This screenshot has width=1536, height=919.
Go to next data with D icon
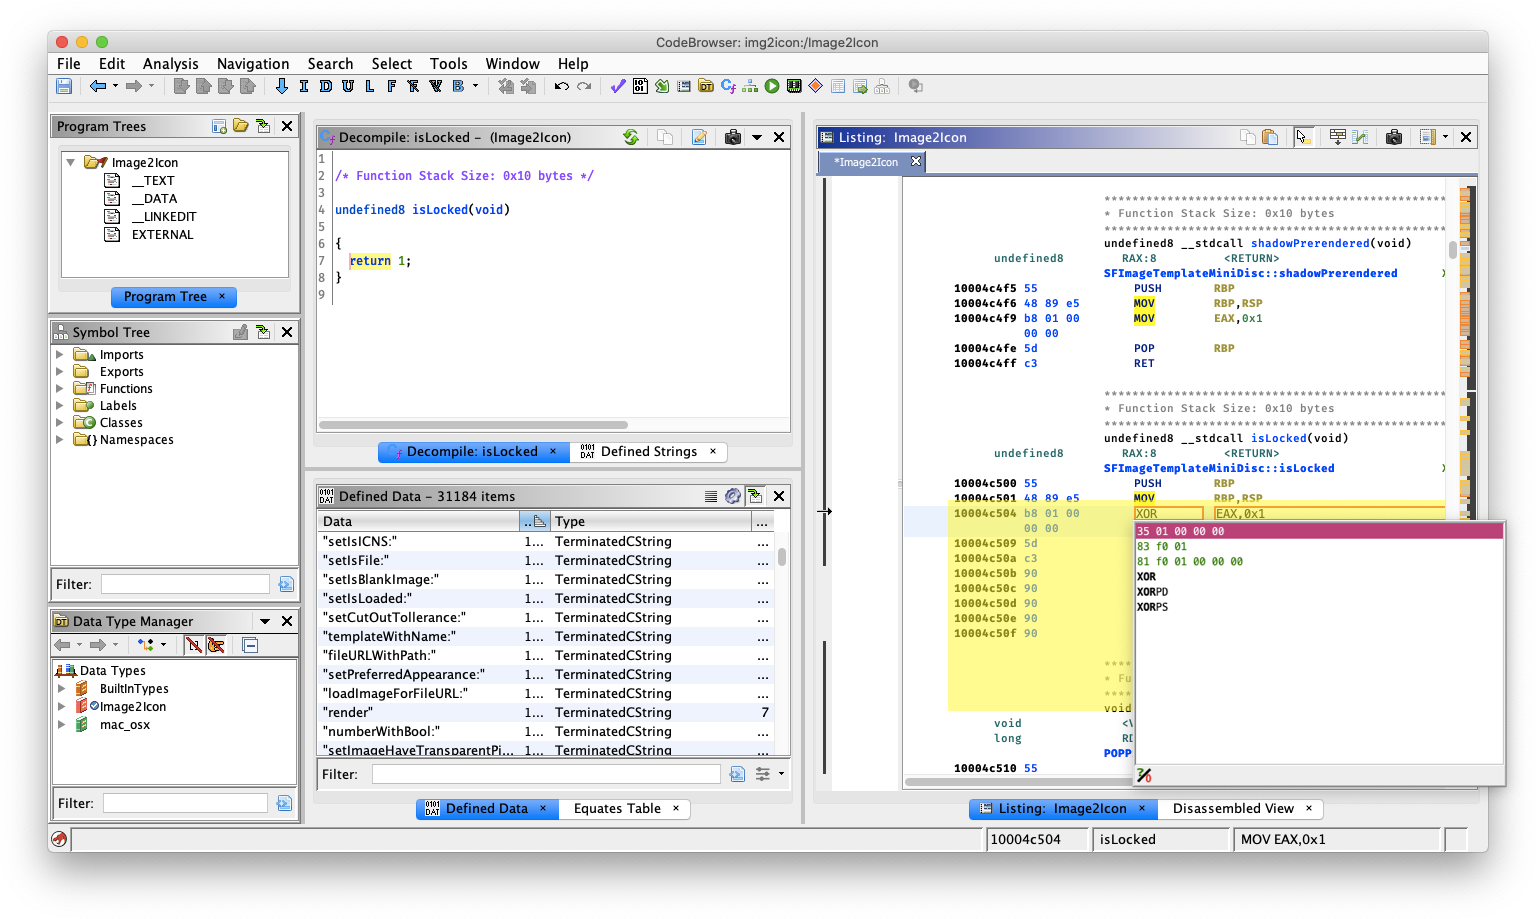point(326,86)
